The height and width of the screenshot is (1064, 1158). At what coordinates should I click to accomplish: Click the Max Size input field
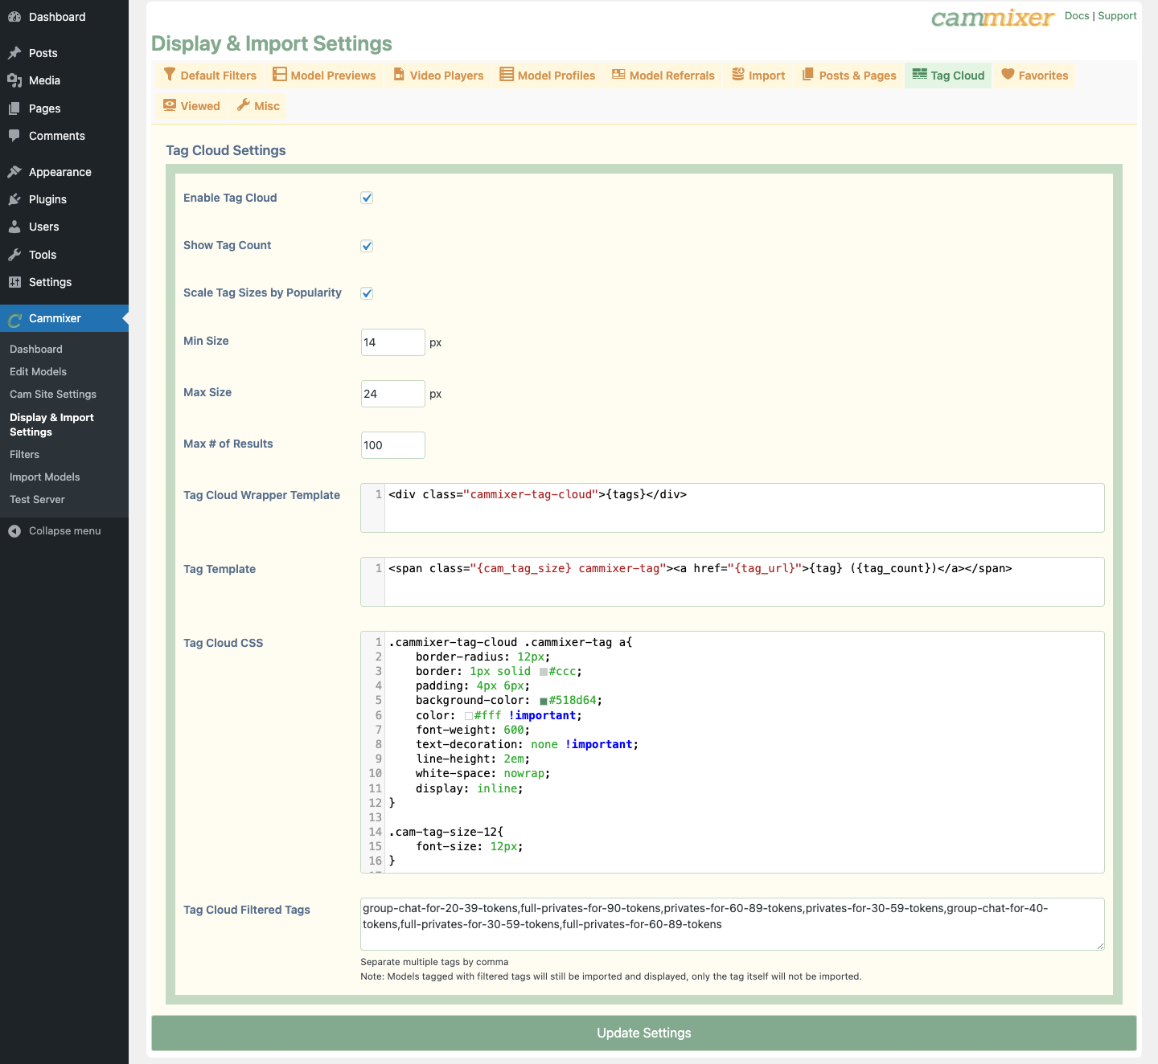(393, 394)
